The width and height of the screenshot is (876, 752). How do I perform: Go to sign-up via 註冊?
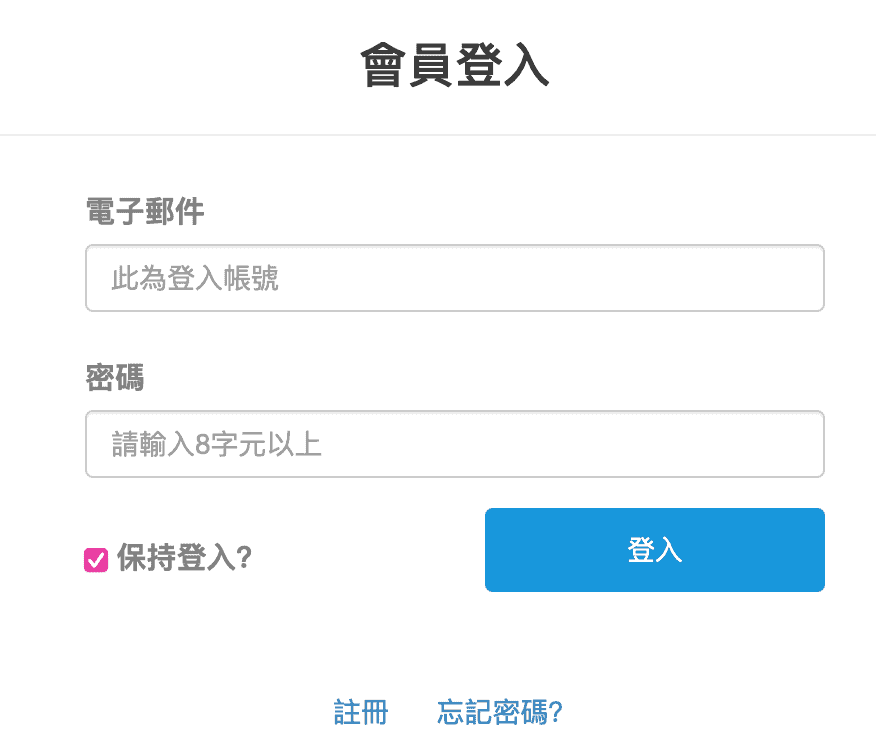[x=360, y=712]
